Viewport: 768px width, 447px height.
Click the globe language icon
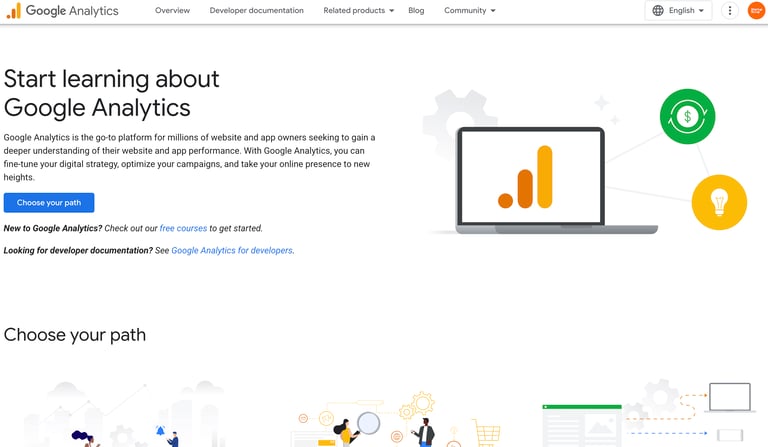[x=658, y=10]
